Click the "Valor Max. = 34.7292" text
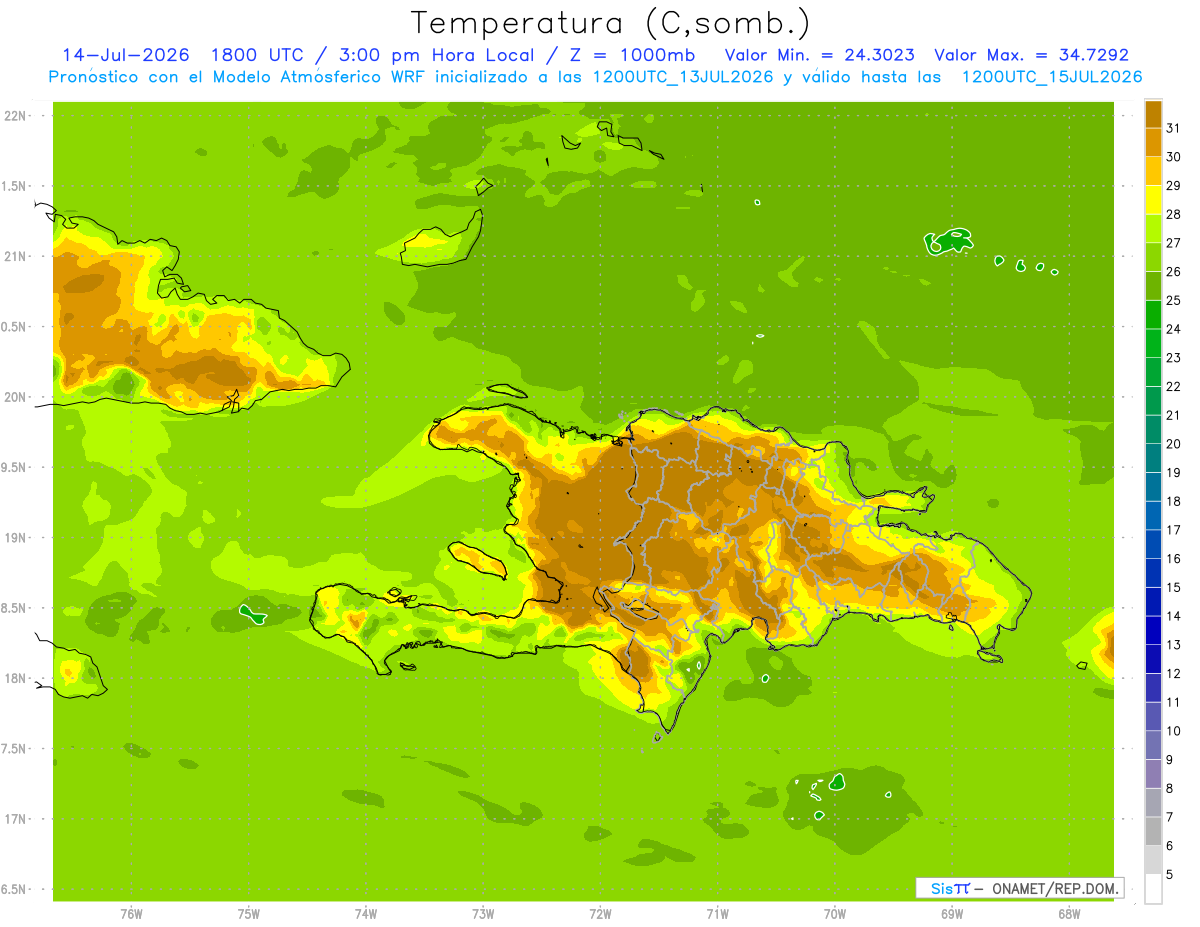The width and height of the screenshot is (1200, 927). click(1031, 55)
